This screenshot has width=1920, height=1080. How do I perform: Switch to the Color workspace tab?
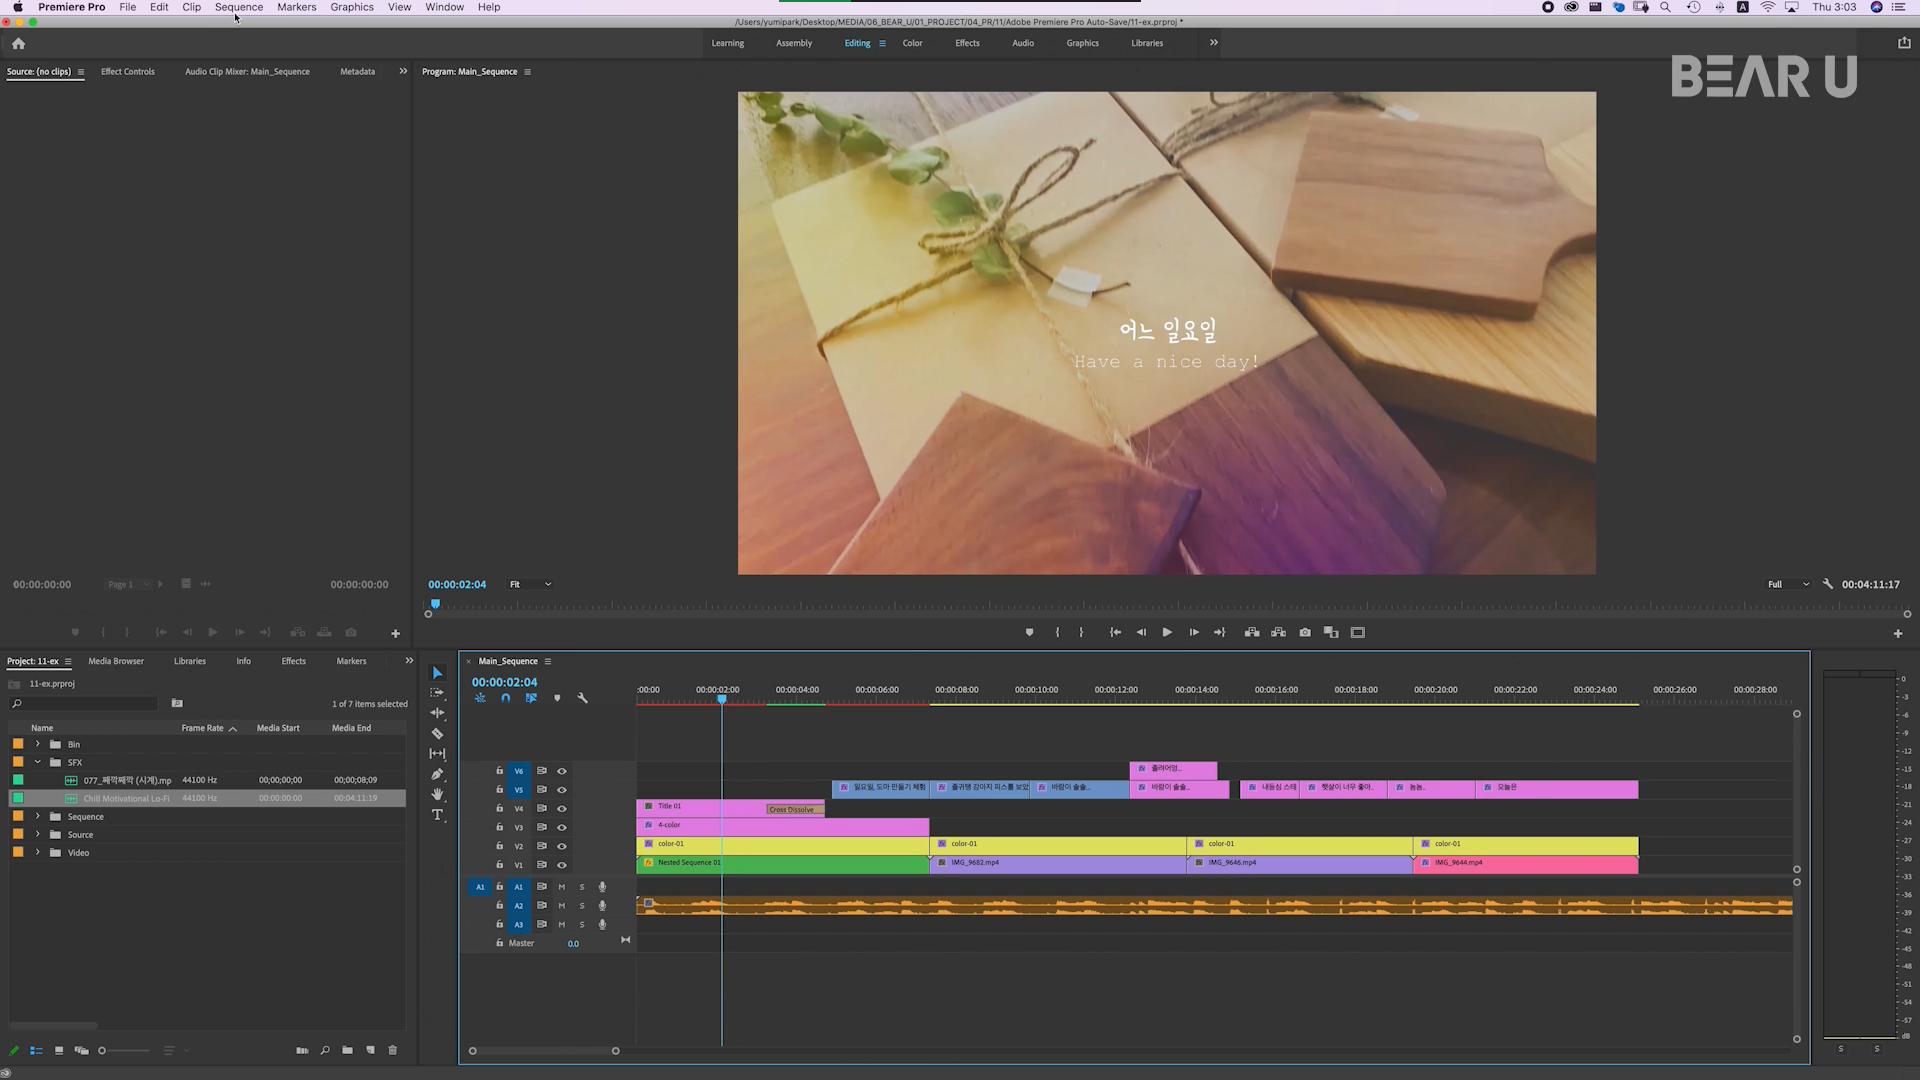point(912,43)
